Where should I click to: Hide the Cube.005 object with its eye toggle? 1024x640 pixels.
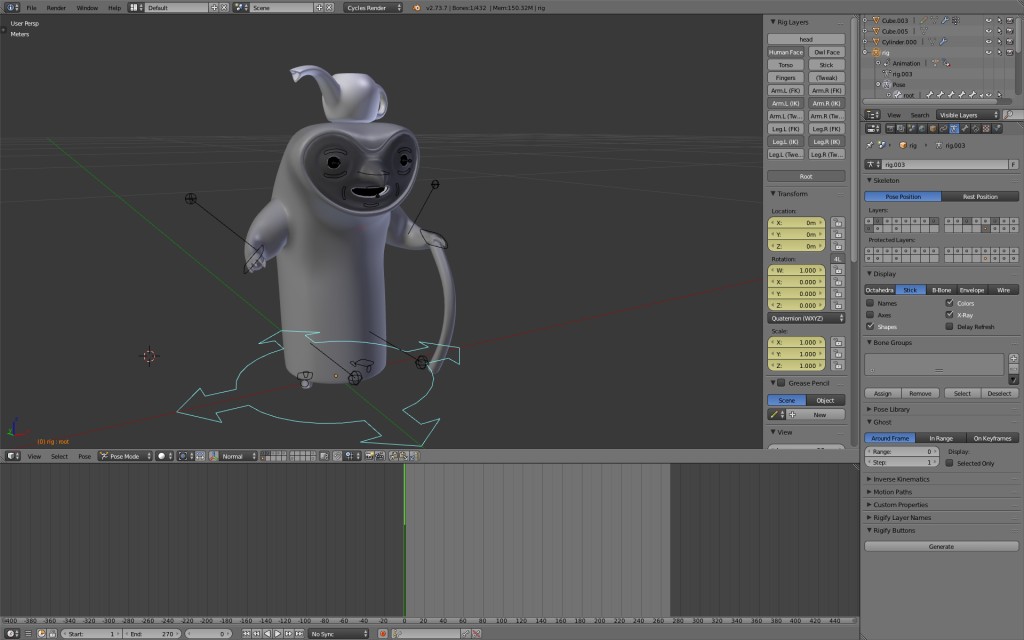988,31
